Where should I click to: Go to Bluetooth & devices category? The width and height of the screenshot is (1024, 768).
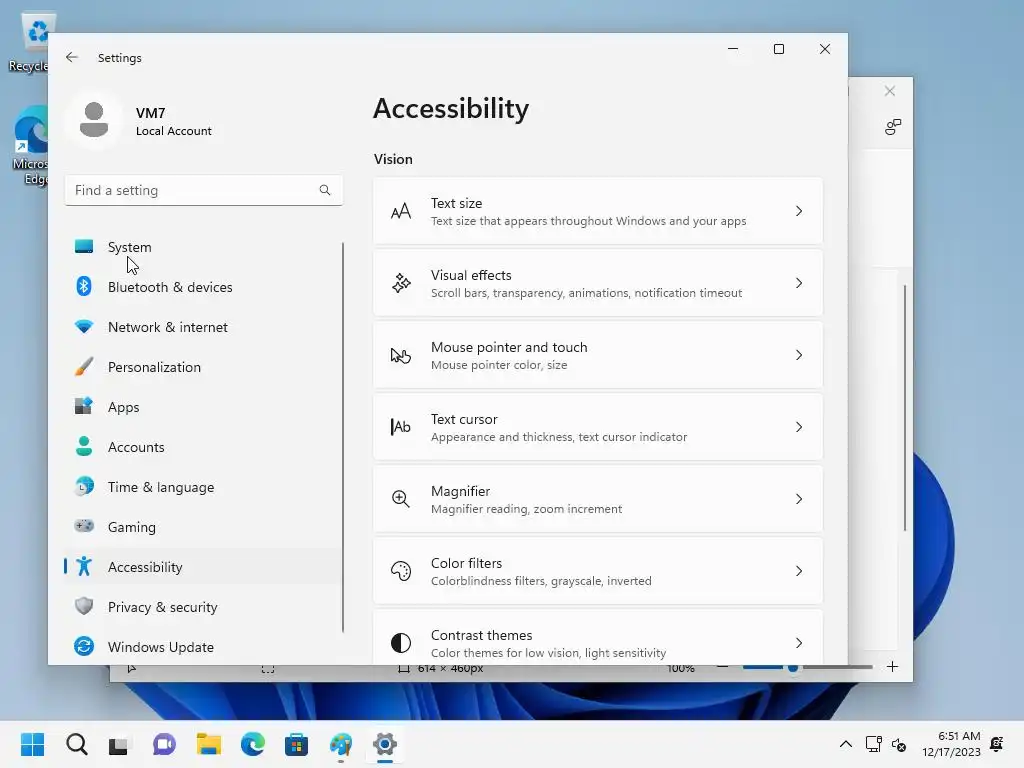pos(203,287)
